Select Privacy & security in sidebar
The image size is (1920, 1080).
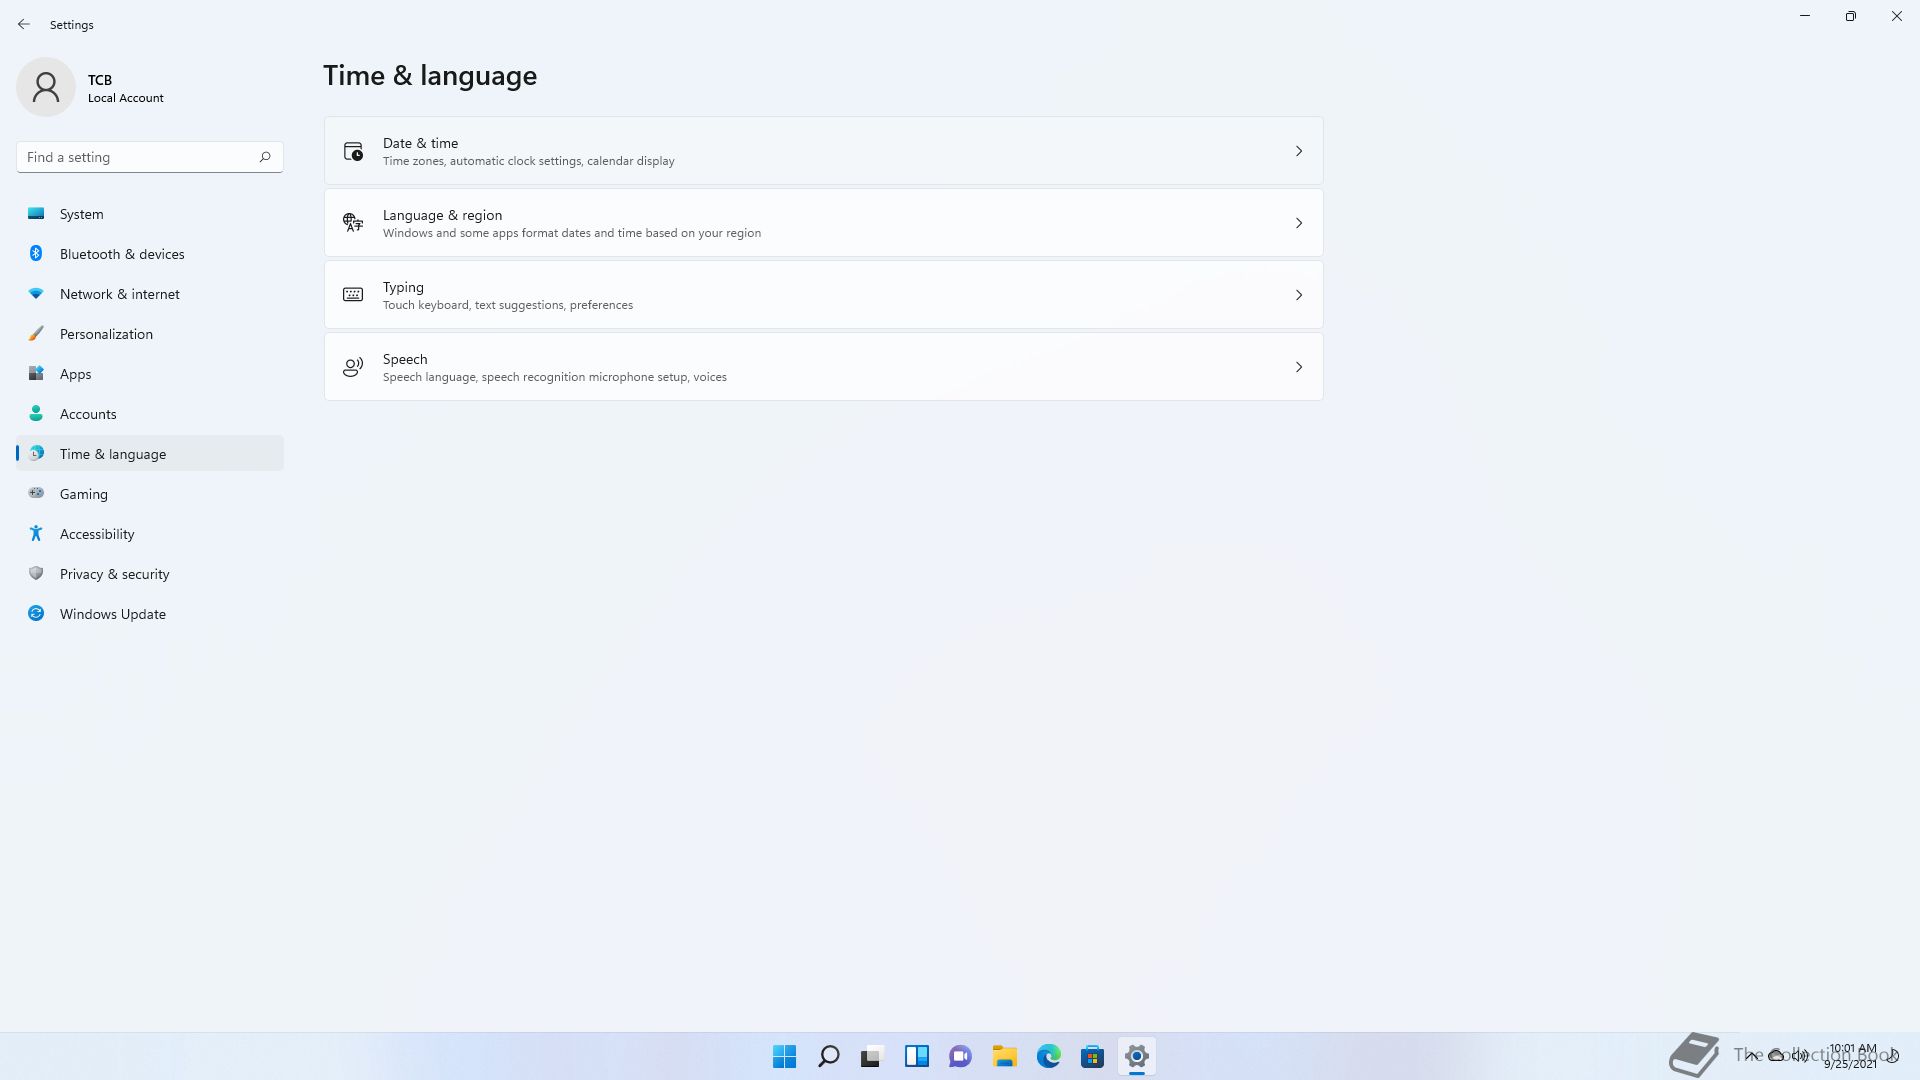(x=114, y=574)
